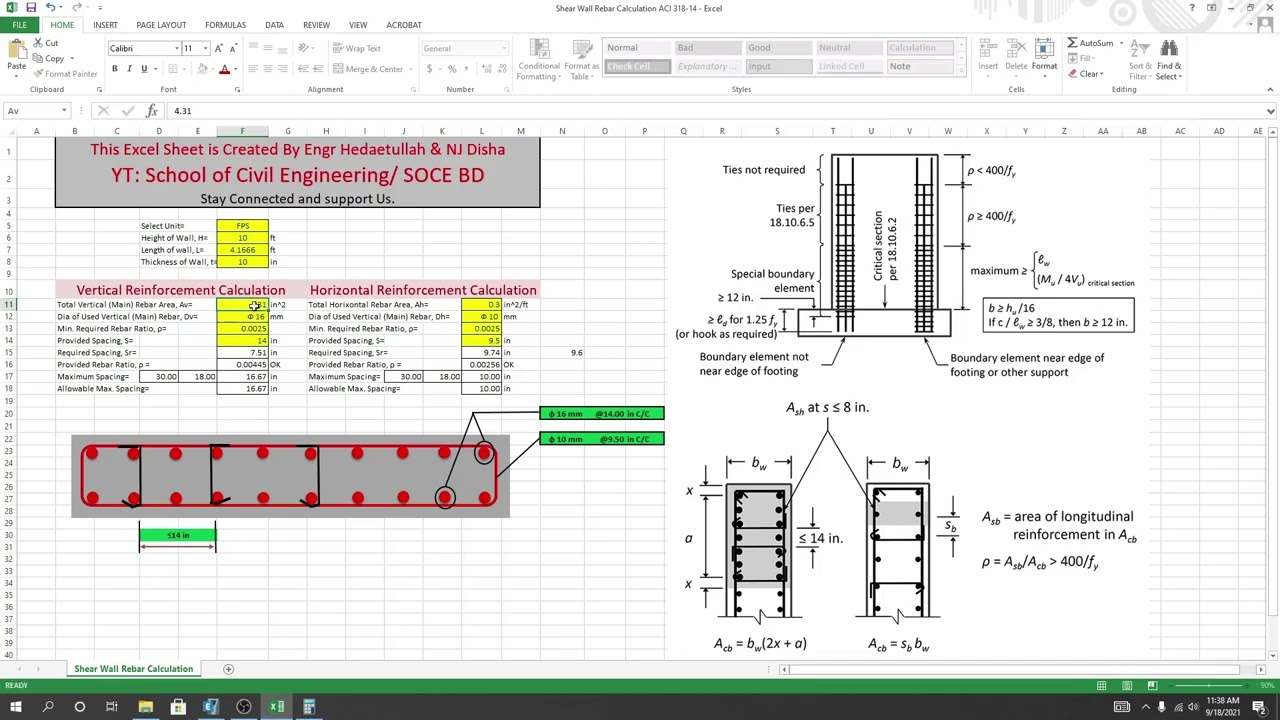Apply font color to selection
The width and height of the screenshot is (1280, 720).
pyautogui.click(x=224, y=69)
